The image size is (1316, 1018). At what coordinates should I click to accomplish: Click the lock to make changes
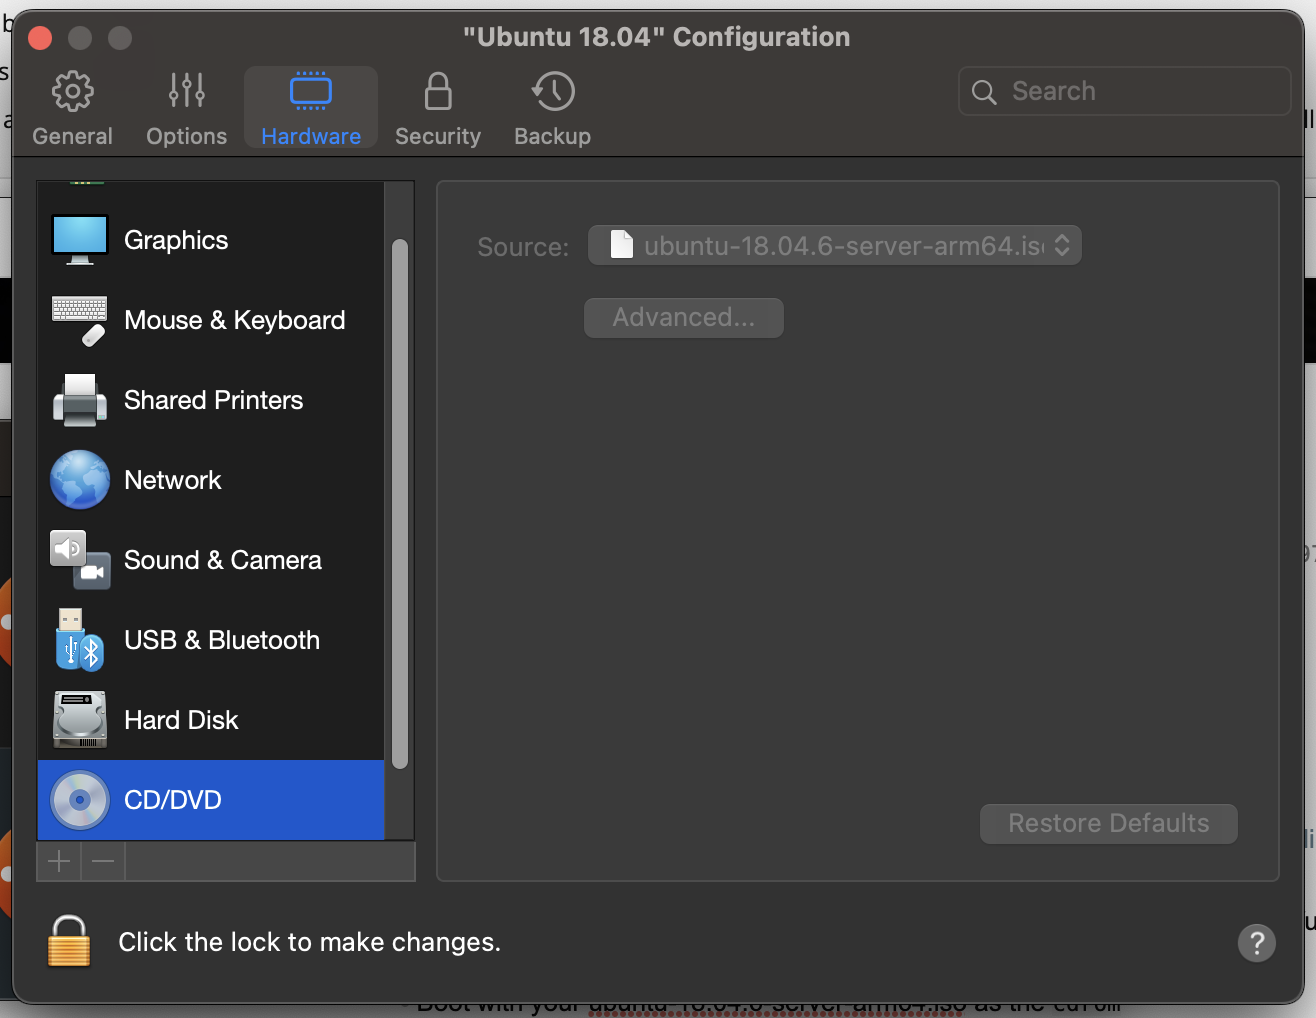[69, 941]
